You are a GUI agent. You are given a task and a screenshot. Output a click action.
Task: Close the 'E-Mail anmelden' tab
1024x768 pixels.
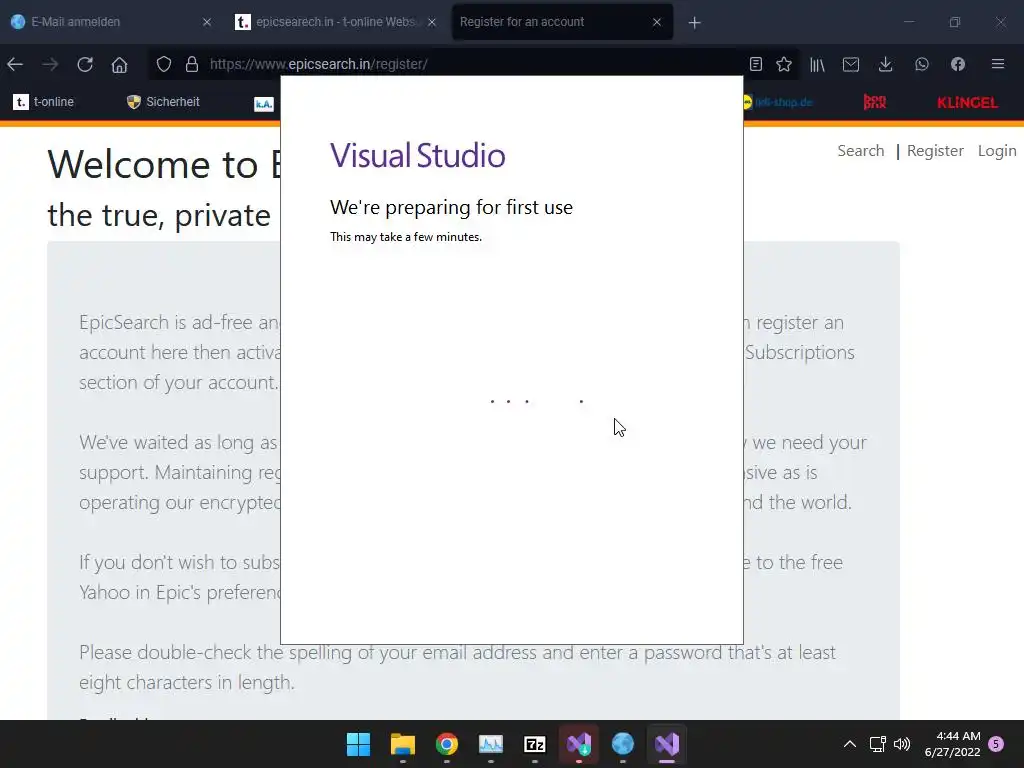(x=206, y=22)
